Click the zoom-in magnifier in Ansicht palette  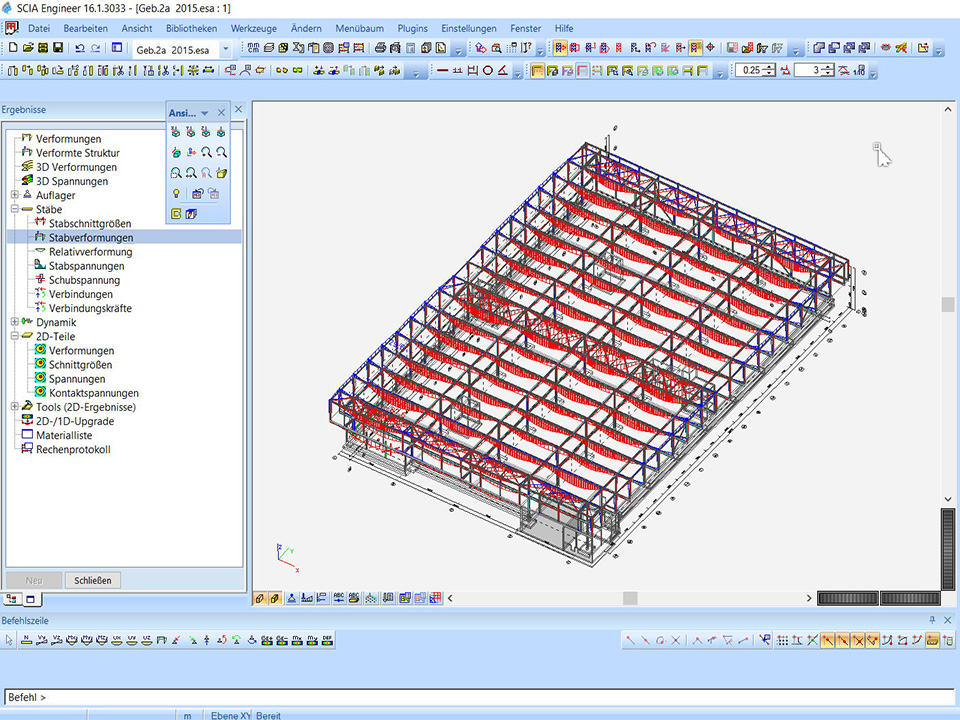[206, 152]
